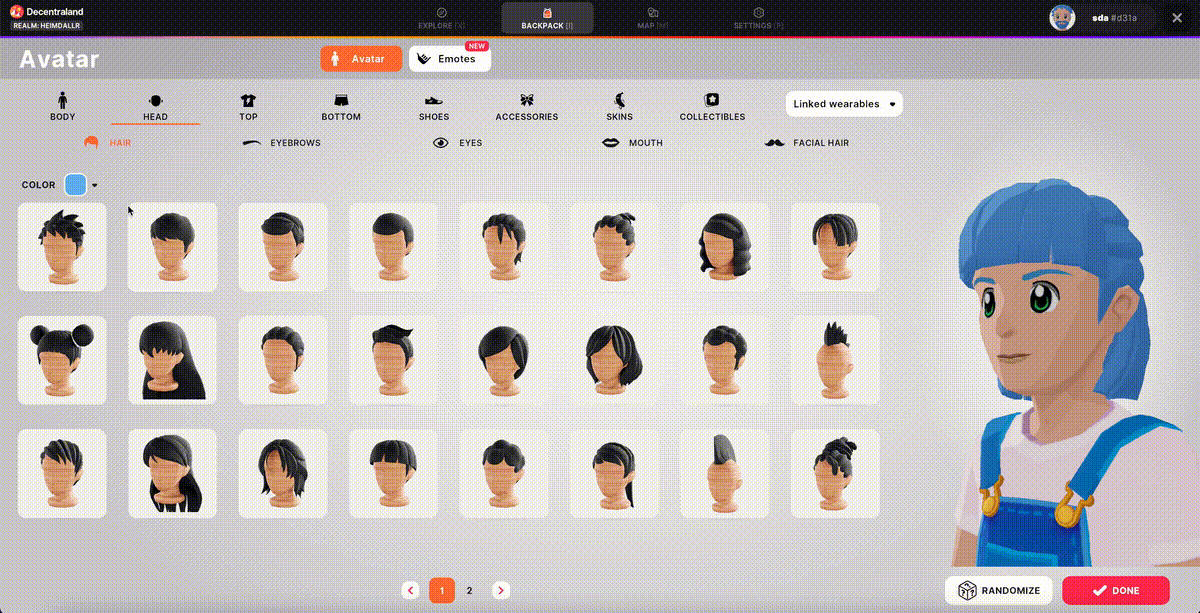Viewport: 1200px width, 613px height.
Task: Click the next page arrow
Action: 501,591
